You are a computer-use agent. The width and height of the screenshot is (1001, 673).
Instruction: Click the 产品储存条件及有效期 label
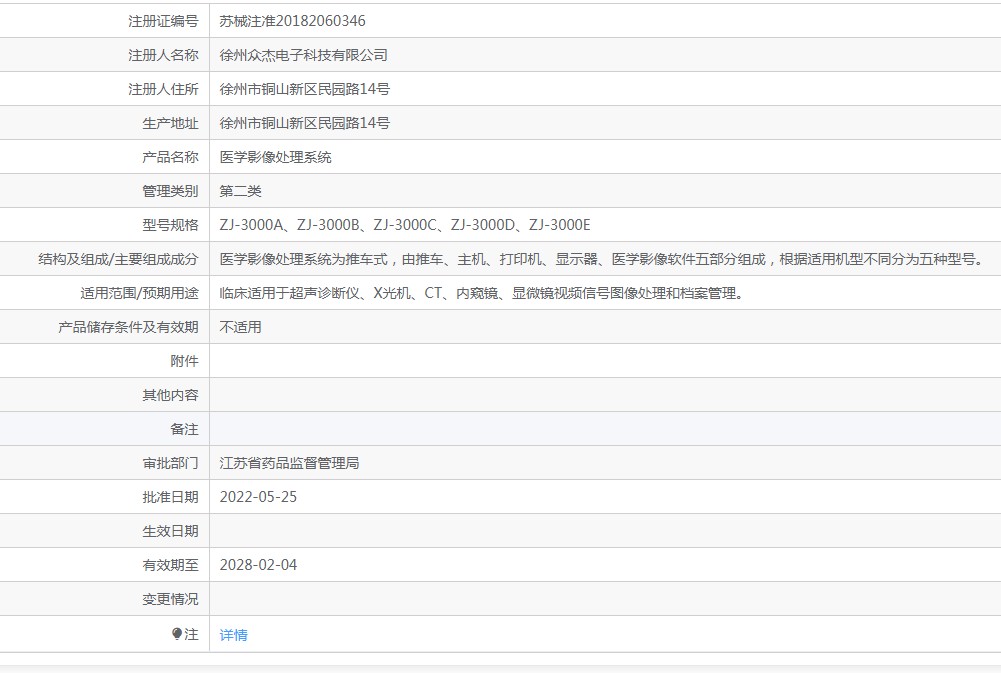pos(128,327)
